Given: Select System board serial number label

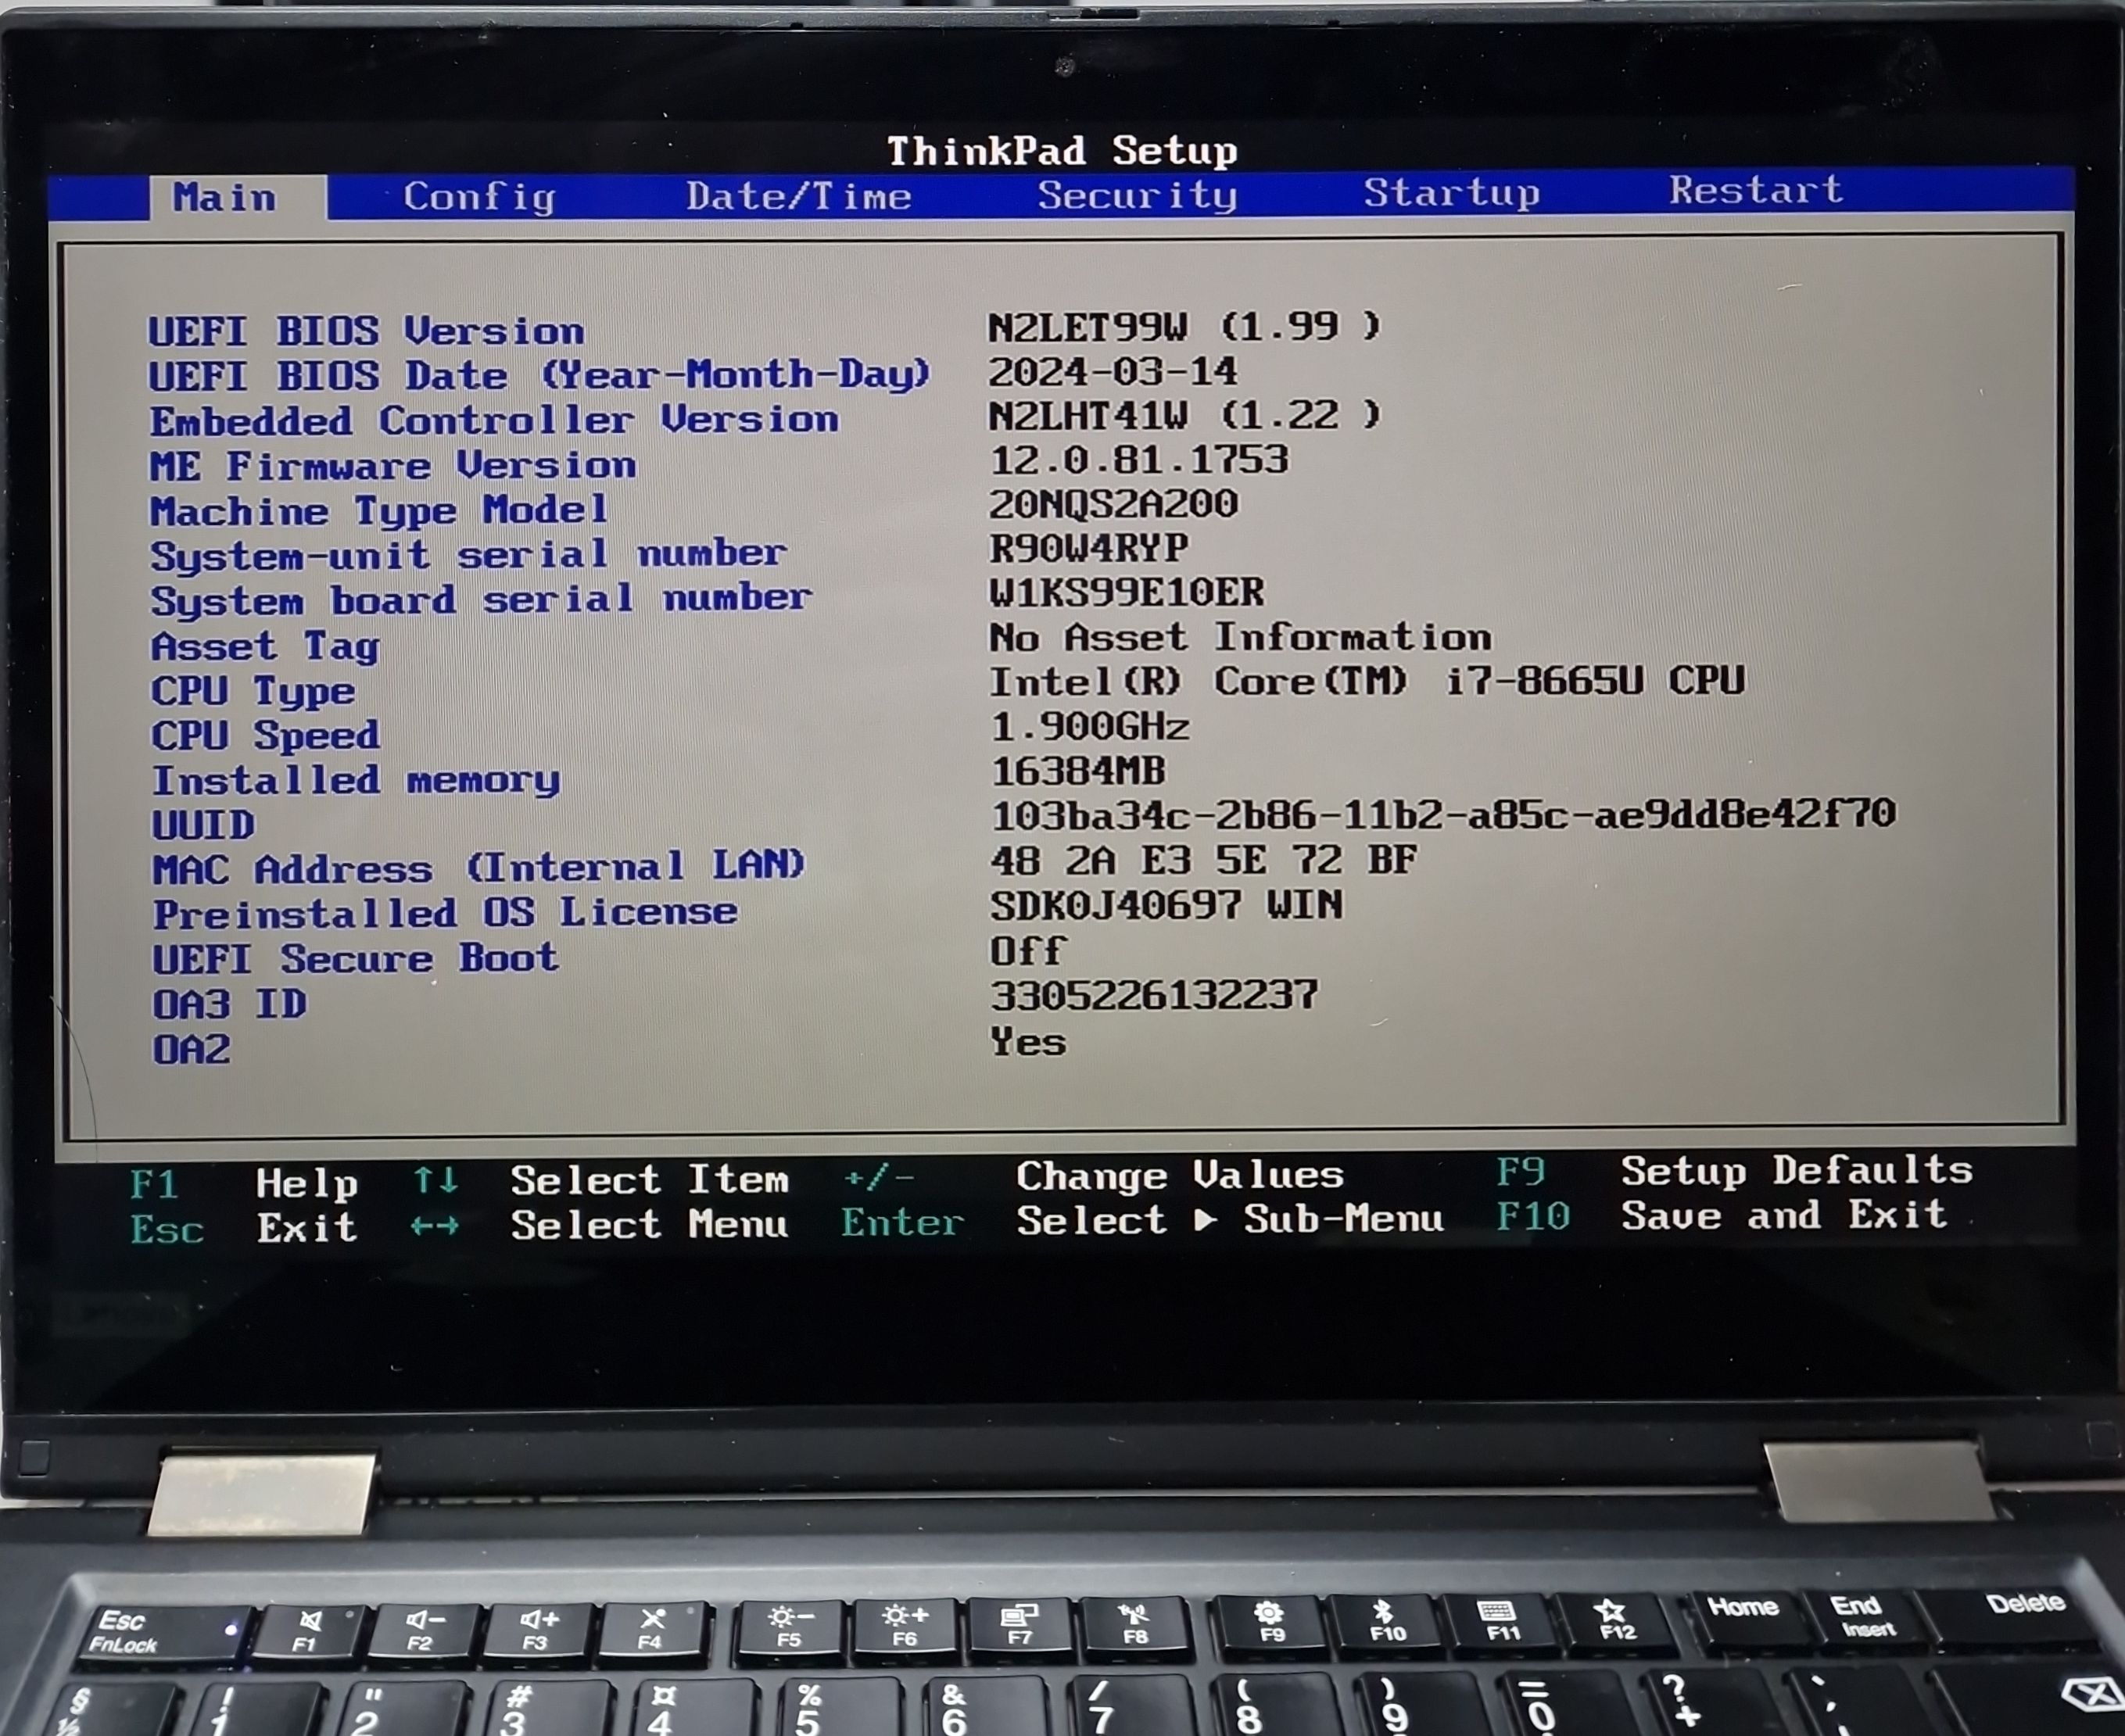Looking at the screenshot, I should pos(481,600).
